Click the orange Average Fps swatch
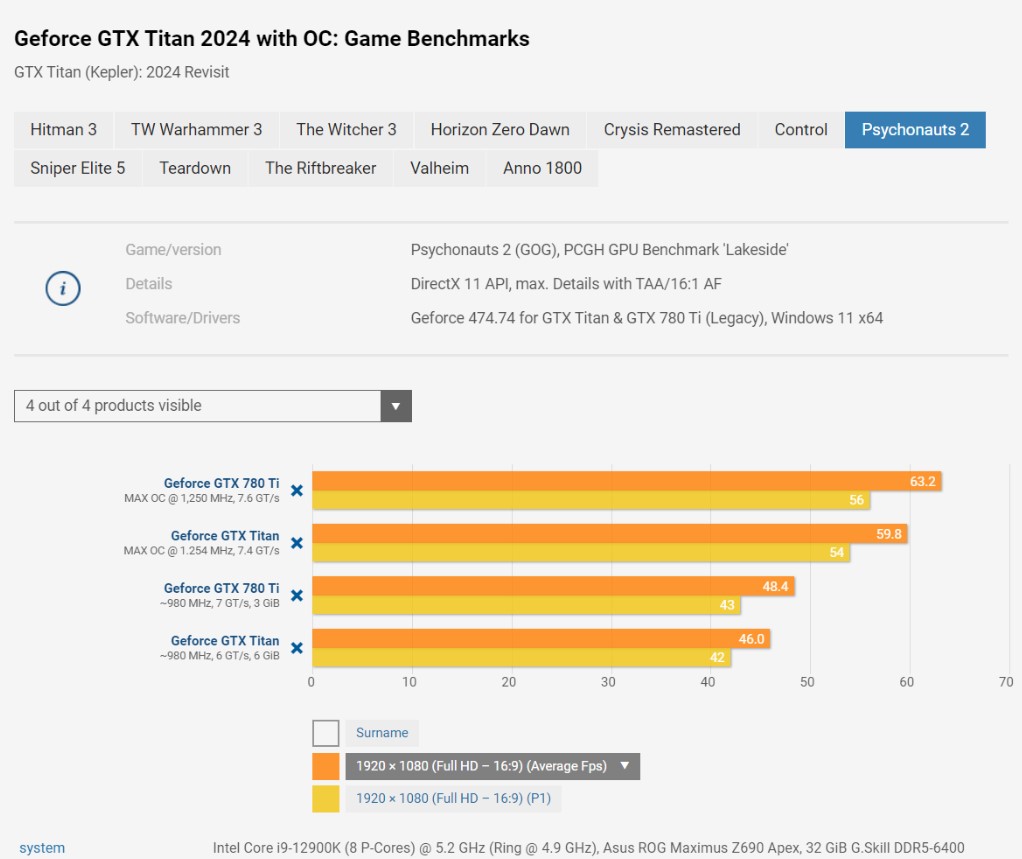1022x859 pixels. pos(326,766)
